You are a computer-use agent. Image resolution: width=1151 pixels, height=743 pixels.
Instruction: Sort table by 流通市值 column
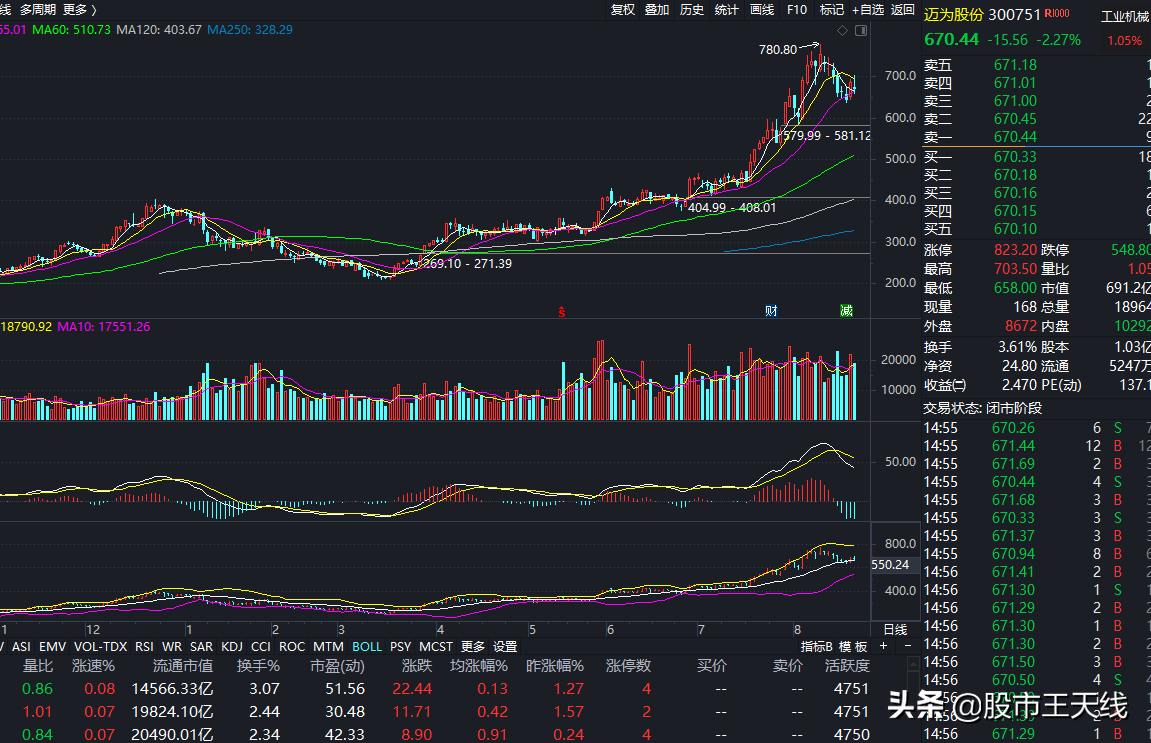tap(183, 666)
